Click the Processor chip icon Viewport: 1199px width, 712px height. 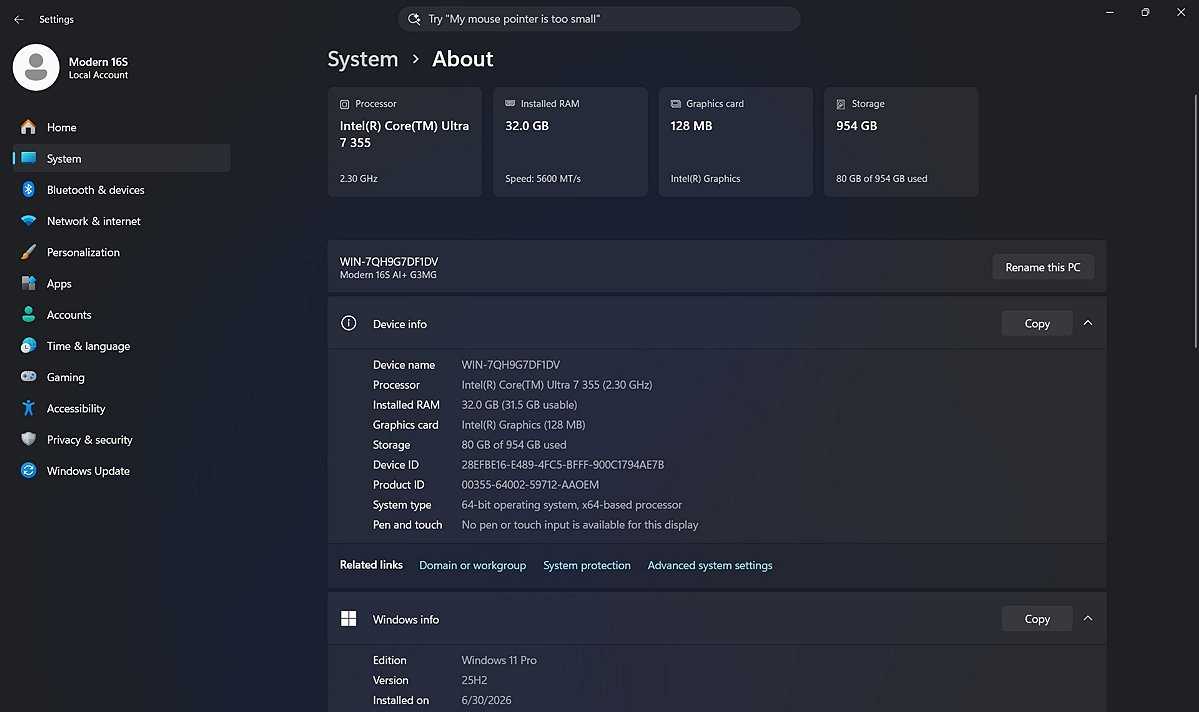click(344, 104)
